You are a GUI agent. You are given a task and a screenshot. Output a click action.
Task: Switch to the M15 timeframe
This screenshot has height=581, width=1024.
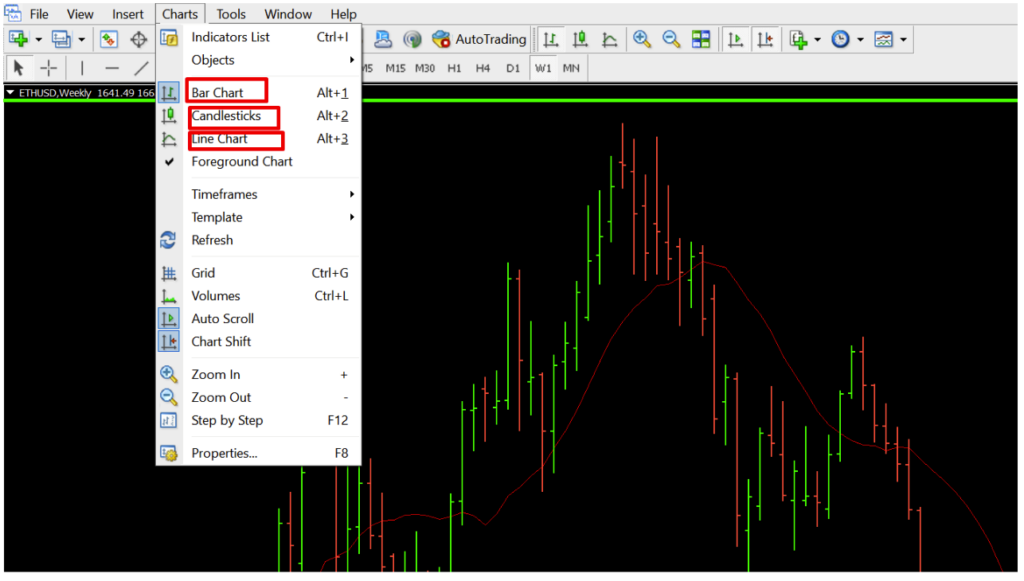[x=395, y=68]
